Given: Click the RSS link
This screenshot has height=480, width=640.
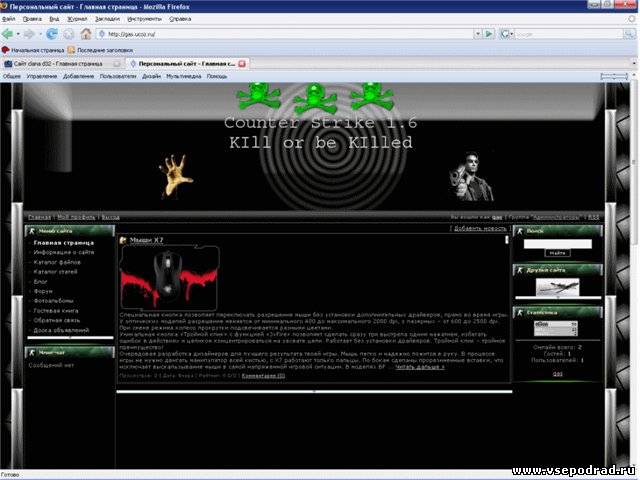Looking at the screenshot, I should (593, 217).
